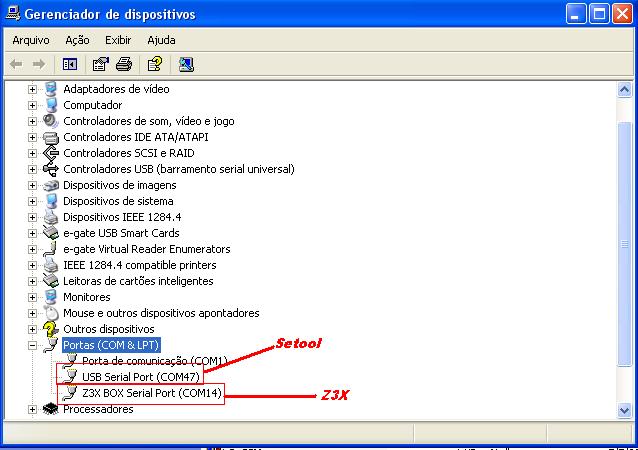Click the Computador node icon
Viewport: 638px width, 450px height.
click(51, 105)
